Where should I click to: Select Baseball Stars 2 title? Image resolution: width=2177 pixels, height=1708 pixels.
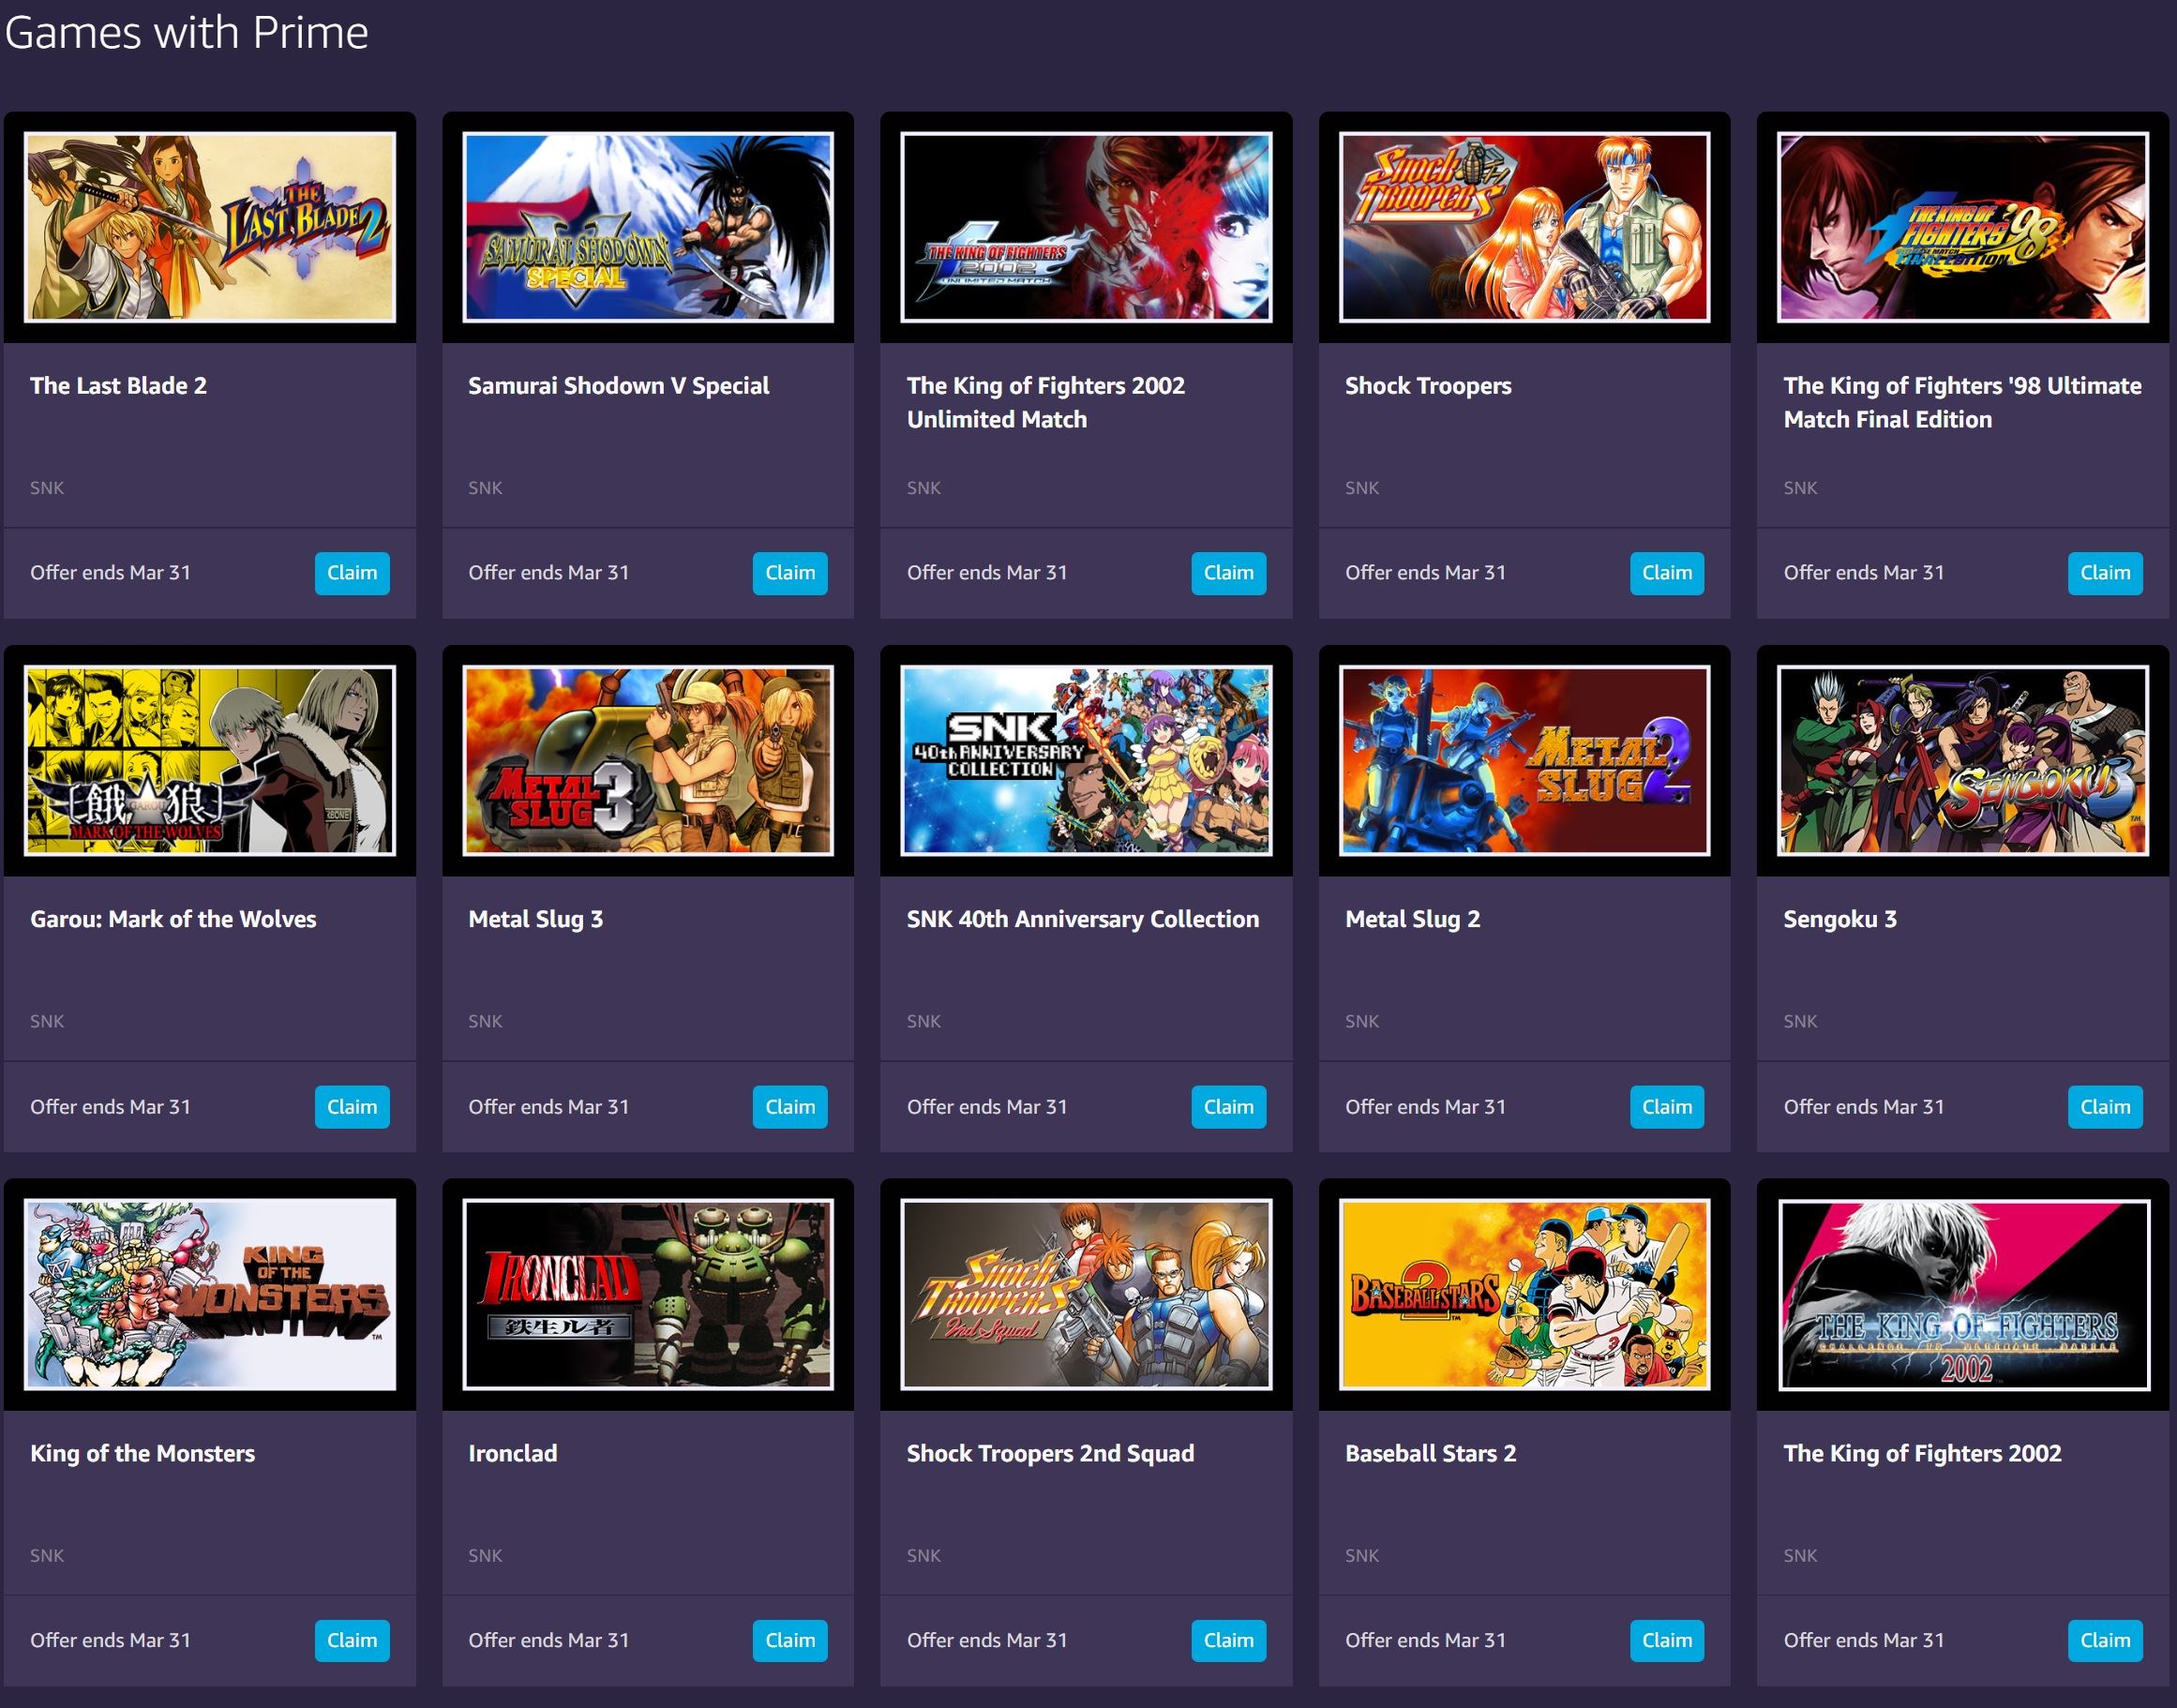pyautogui.click(x=1430, y=1453)
